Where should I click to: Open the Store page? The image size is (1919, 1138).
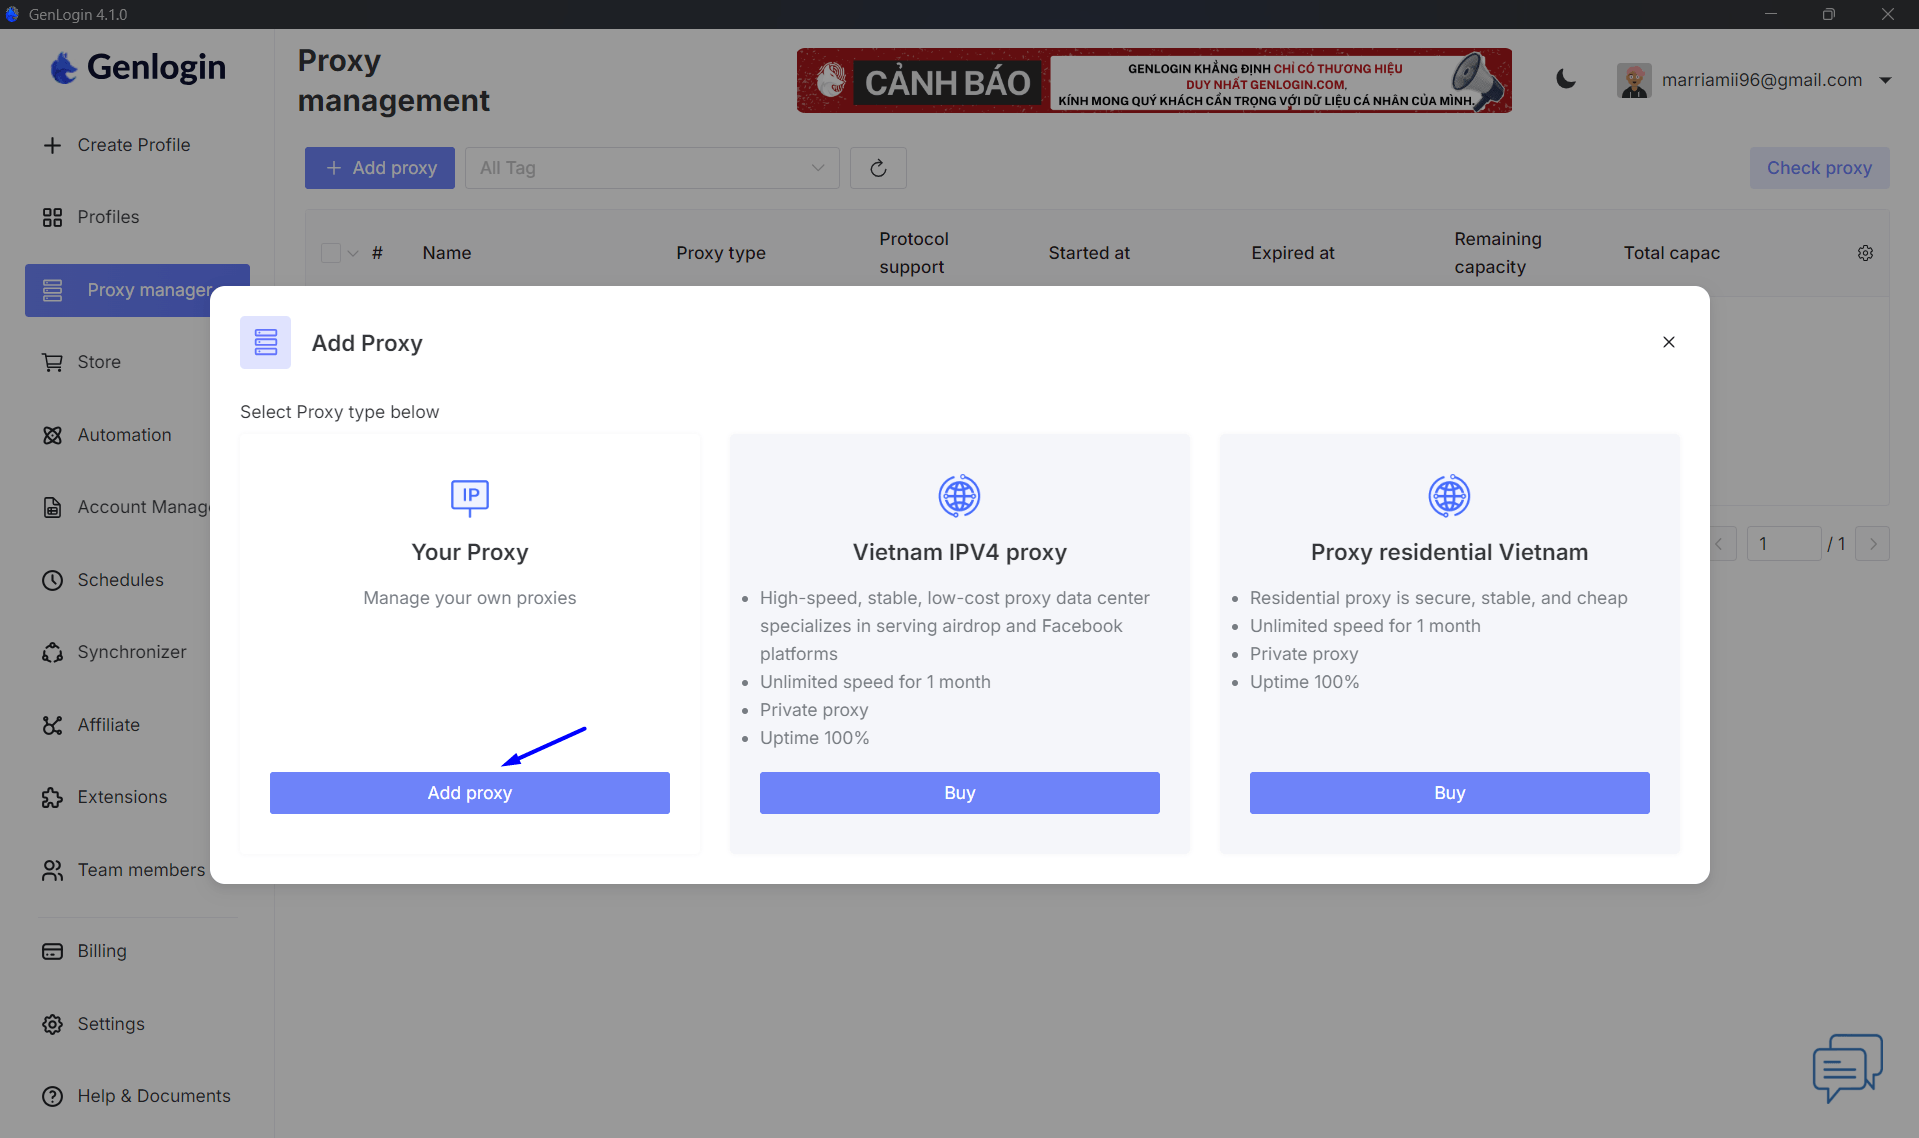99,362
